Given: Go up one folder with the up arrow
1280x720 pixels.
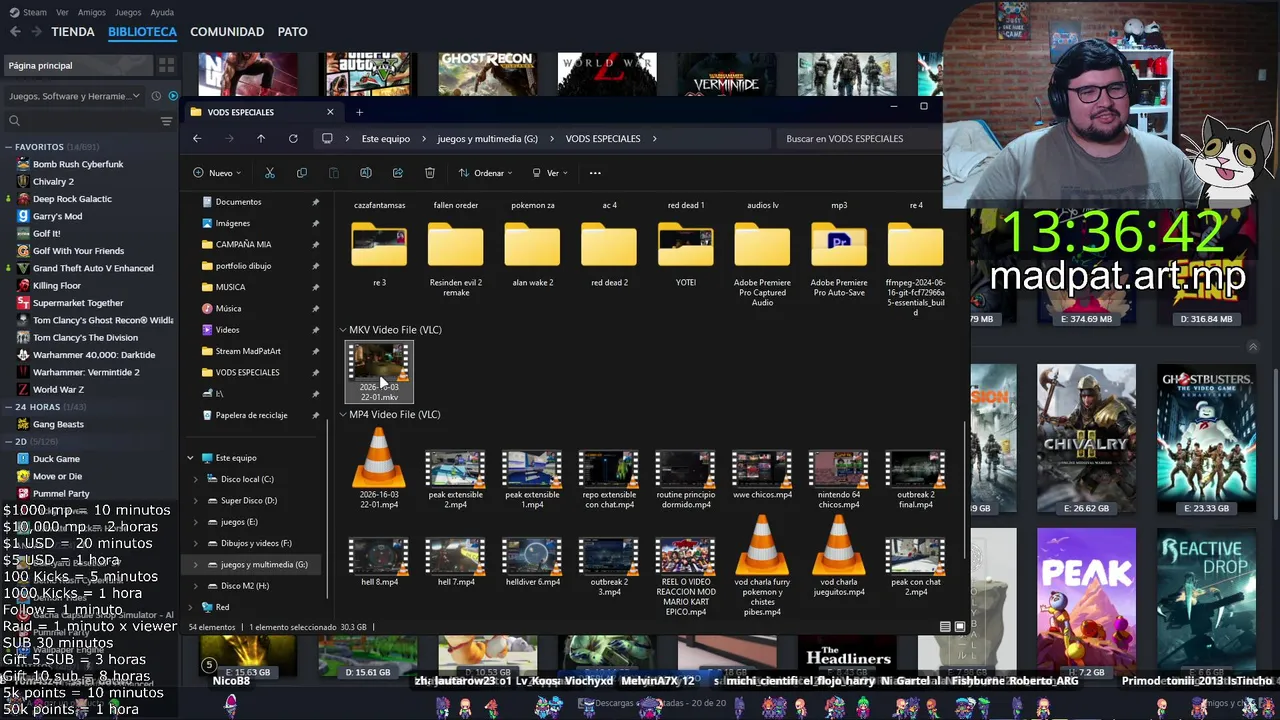Looking at the screenshot, I should pyautogui.click(x=261, y=138).
